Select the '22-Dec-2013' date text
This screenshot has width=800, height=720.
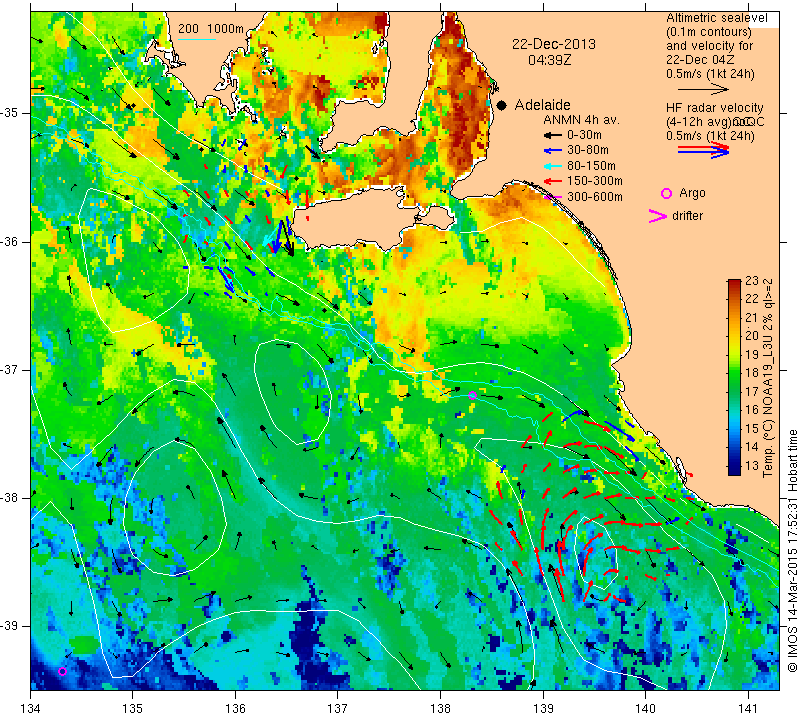click(x=554, y=44)
